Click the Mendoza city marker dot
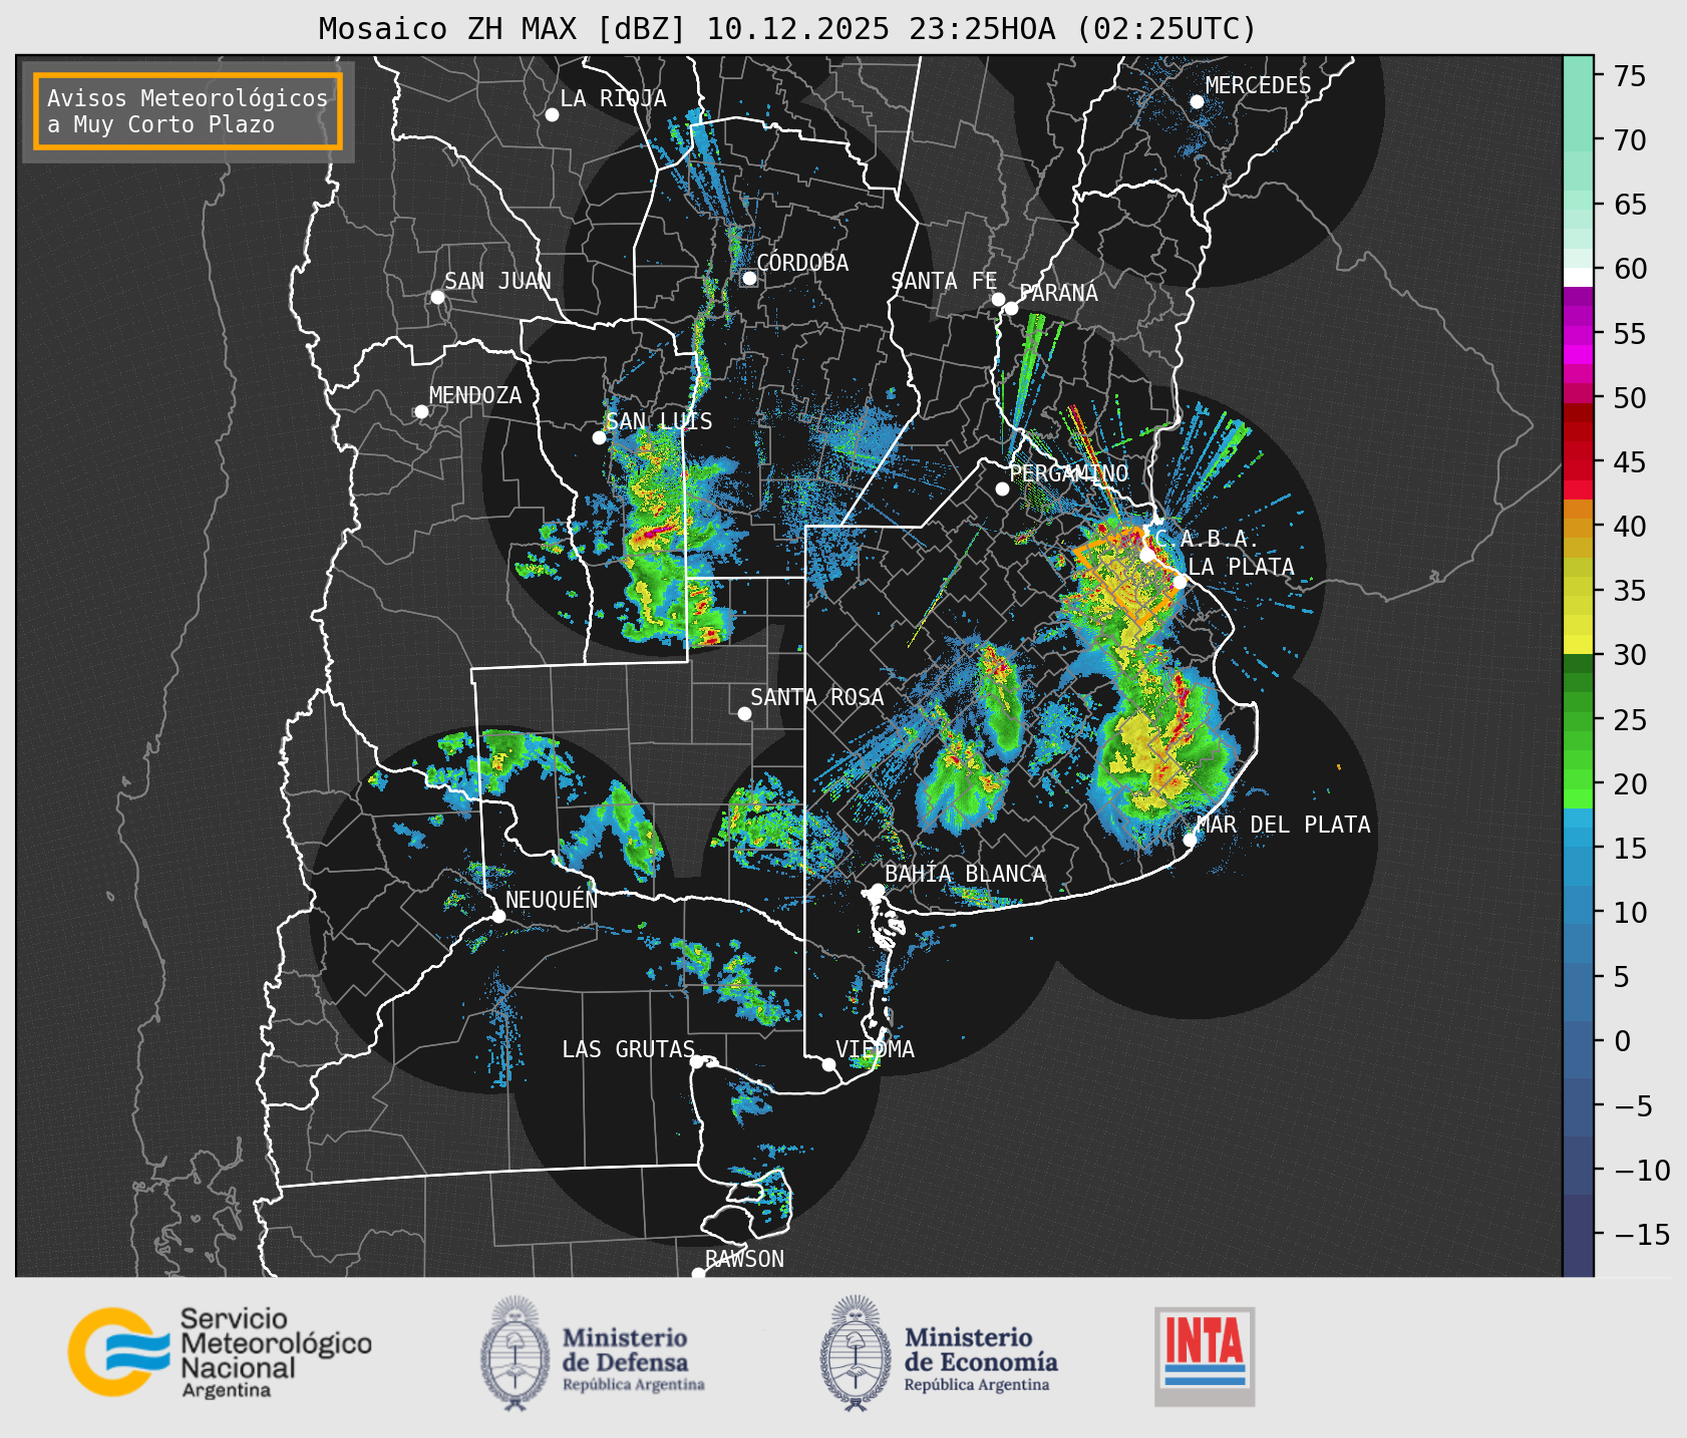Screen dimensions: 1687x1438 click(421, 412)
